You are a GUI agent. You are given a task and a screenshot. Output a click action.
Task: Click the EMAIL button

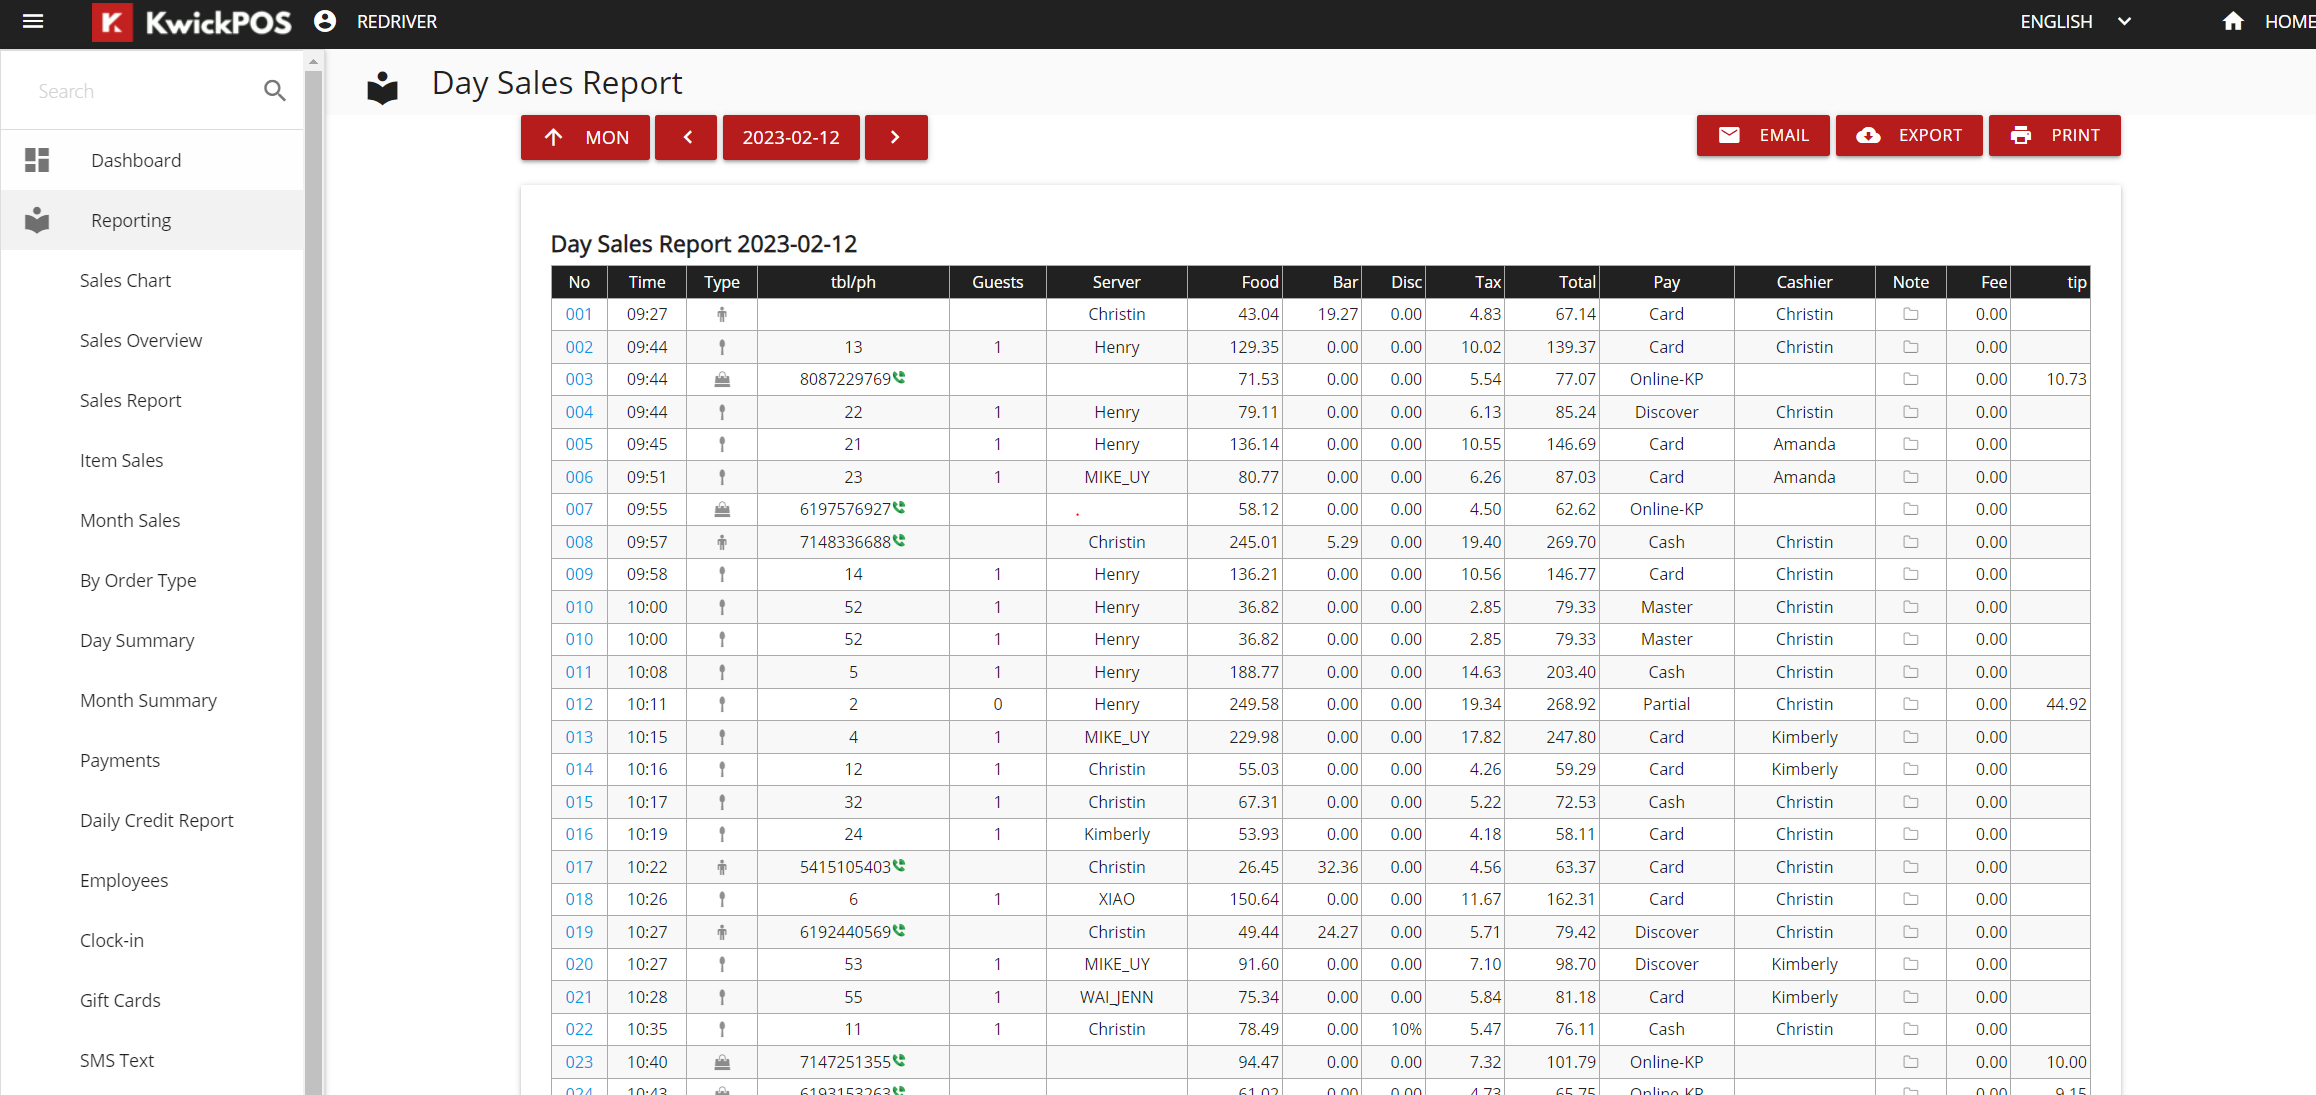pos(1763,135)
